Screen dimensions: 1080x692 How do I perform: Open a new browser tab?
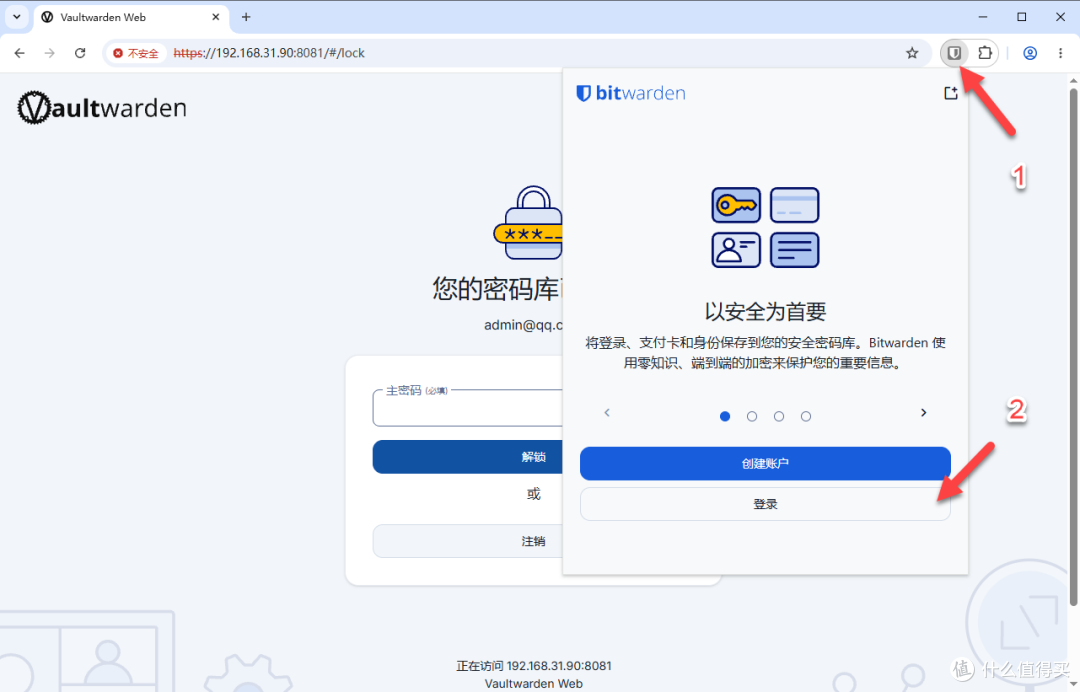coord(246,17)
